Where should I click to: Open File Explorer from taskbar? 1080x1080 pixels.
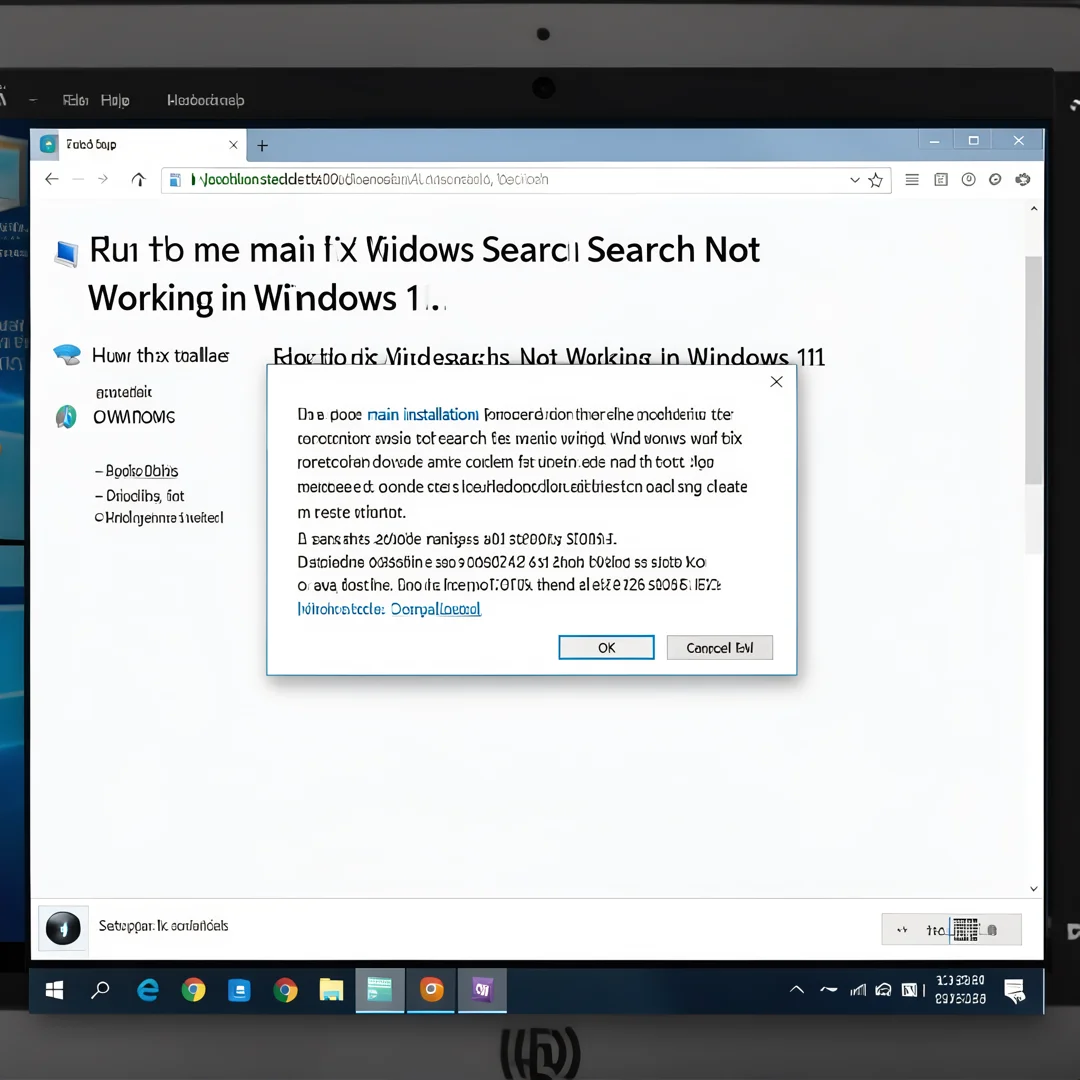pyautogui.click(x=331, y=990)
